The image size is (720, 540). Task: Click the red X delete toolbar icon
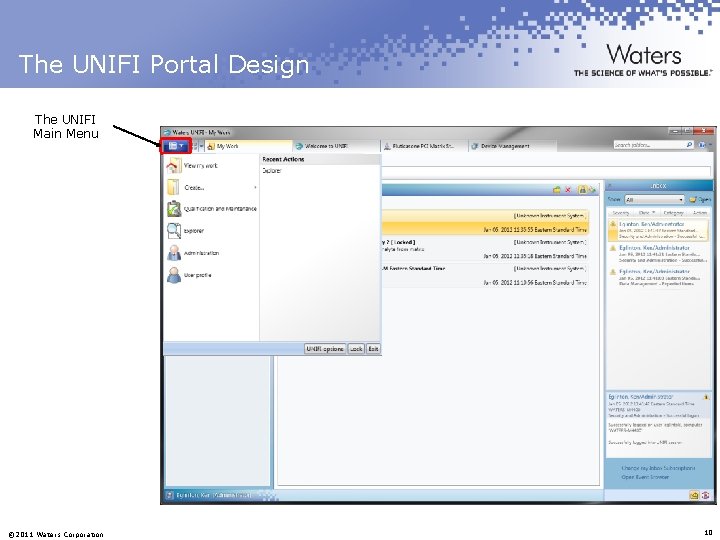(x=568, y=190)
